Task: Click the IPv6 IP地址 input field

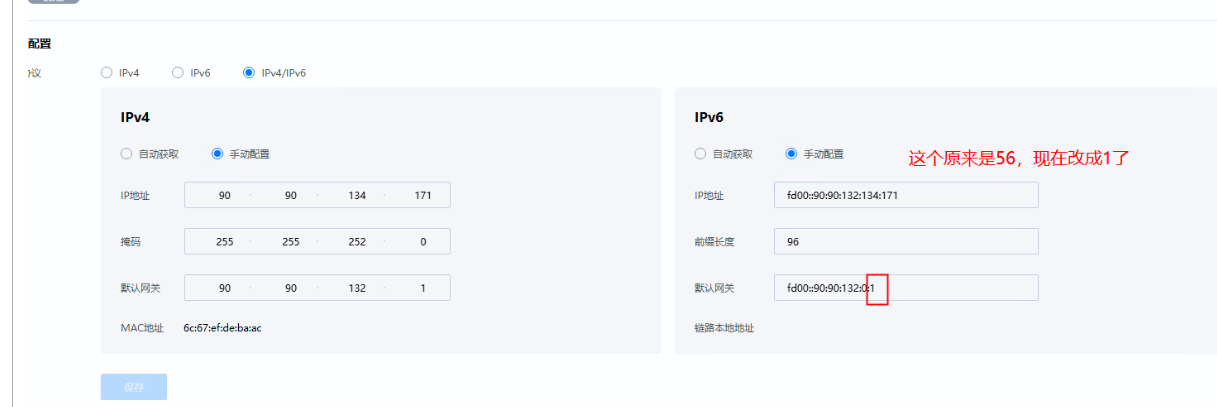Action: click(906, 195)
